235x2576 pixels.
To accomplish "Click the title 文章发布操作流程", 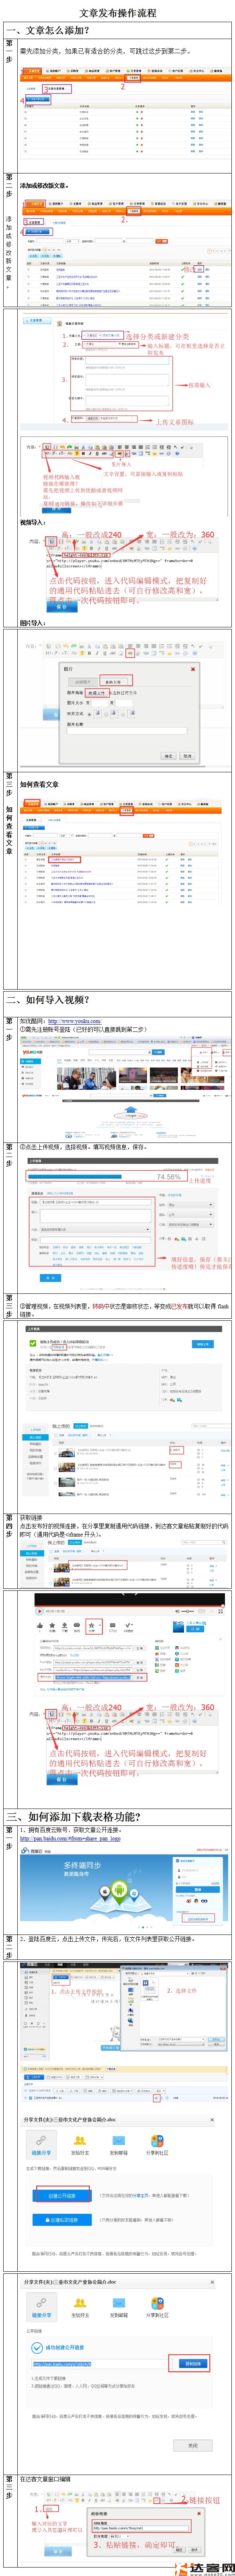I will [118, 13].
